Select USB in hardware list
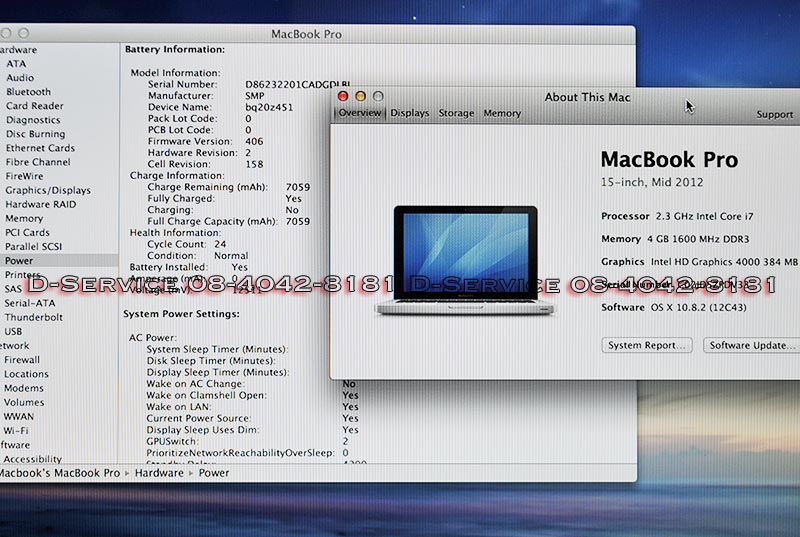Screen dimensions: 800x537 tap(13, 331)
